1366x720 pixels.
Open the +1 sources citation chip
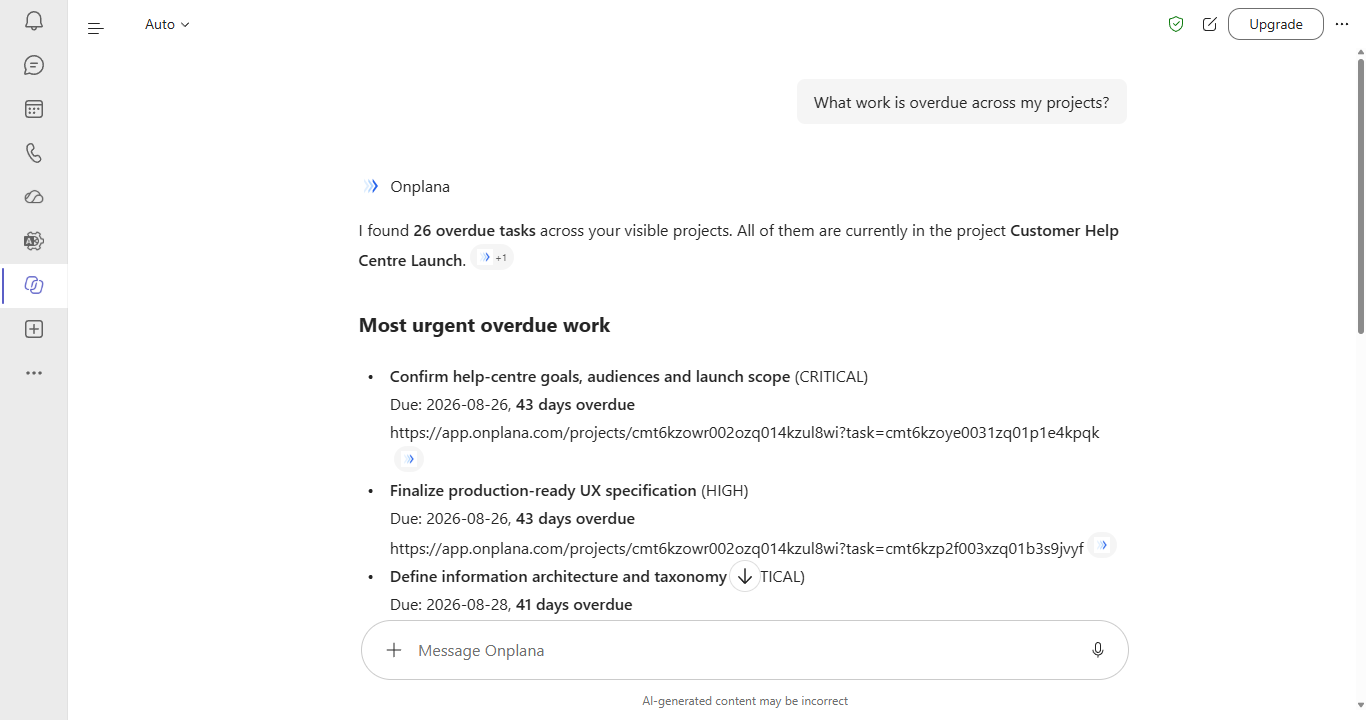493,258
